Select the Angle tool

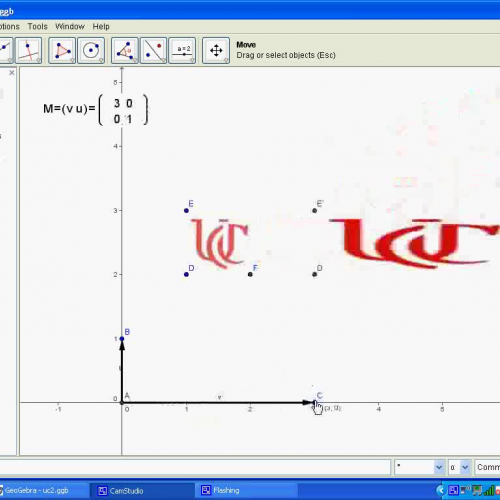click(x=125, y=51)
